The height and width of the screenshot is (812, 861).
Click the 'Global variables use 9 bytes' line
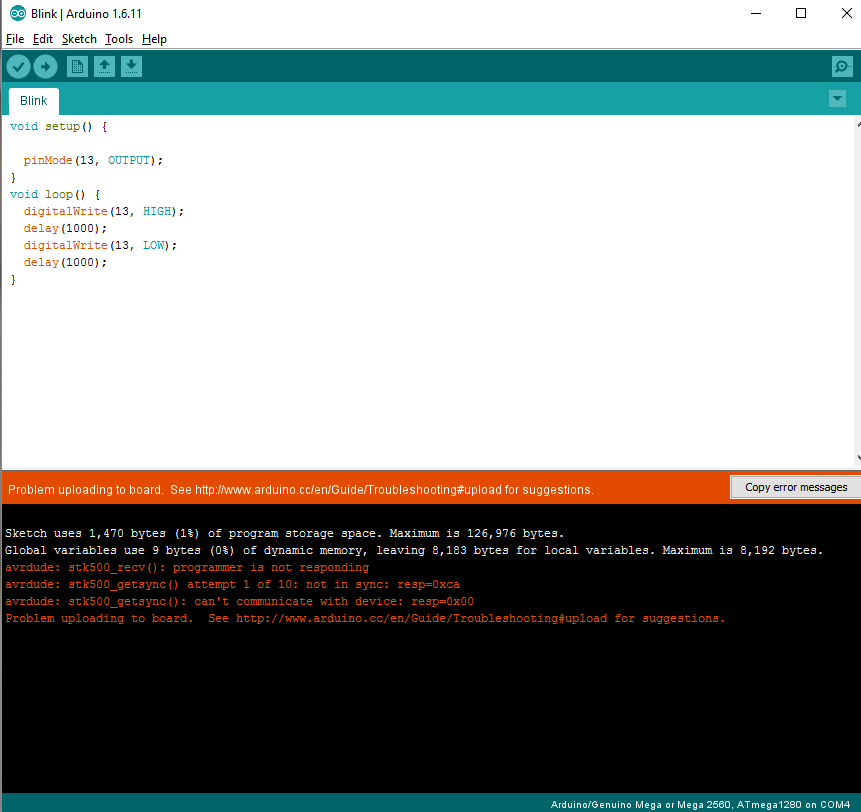pyautogui.click(x=414, y=550)
